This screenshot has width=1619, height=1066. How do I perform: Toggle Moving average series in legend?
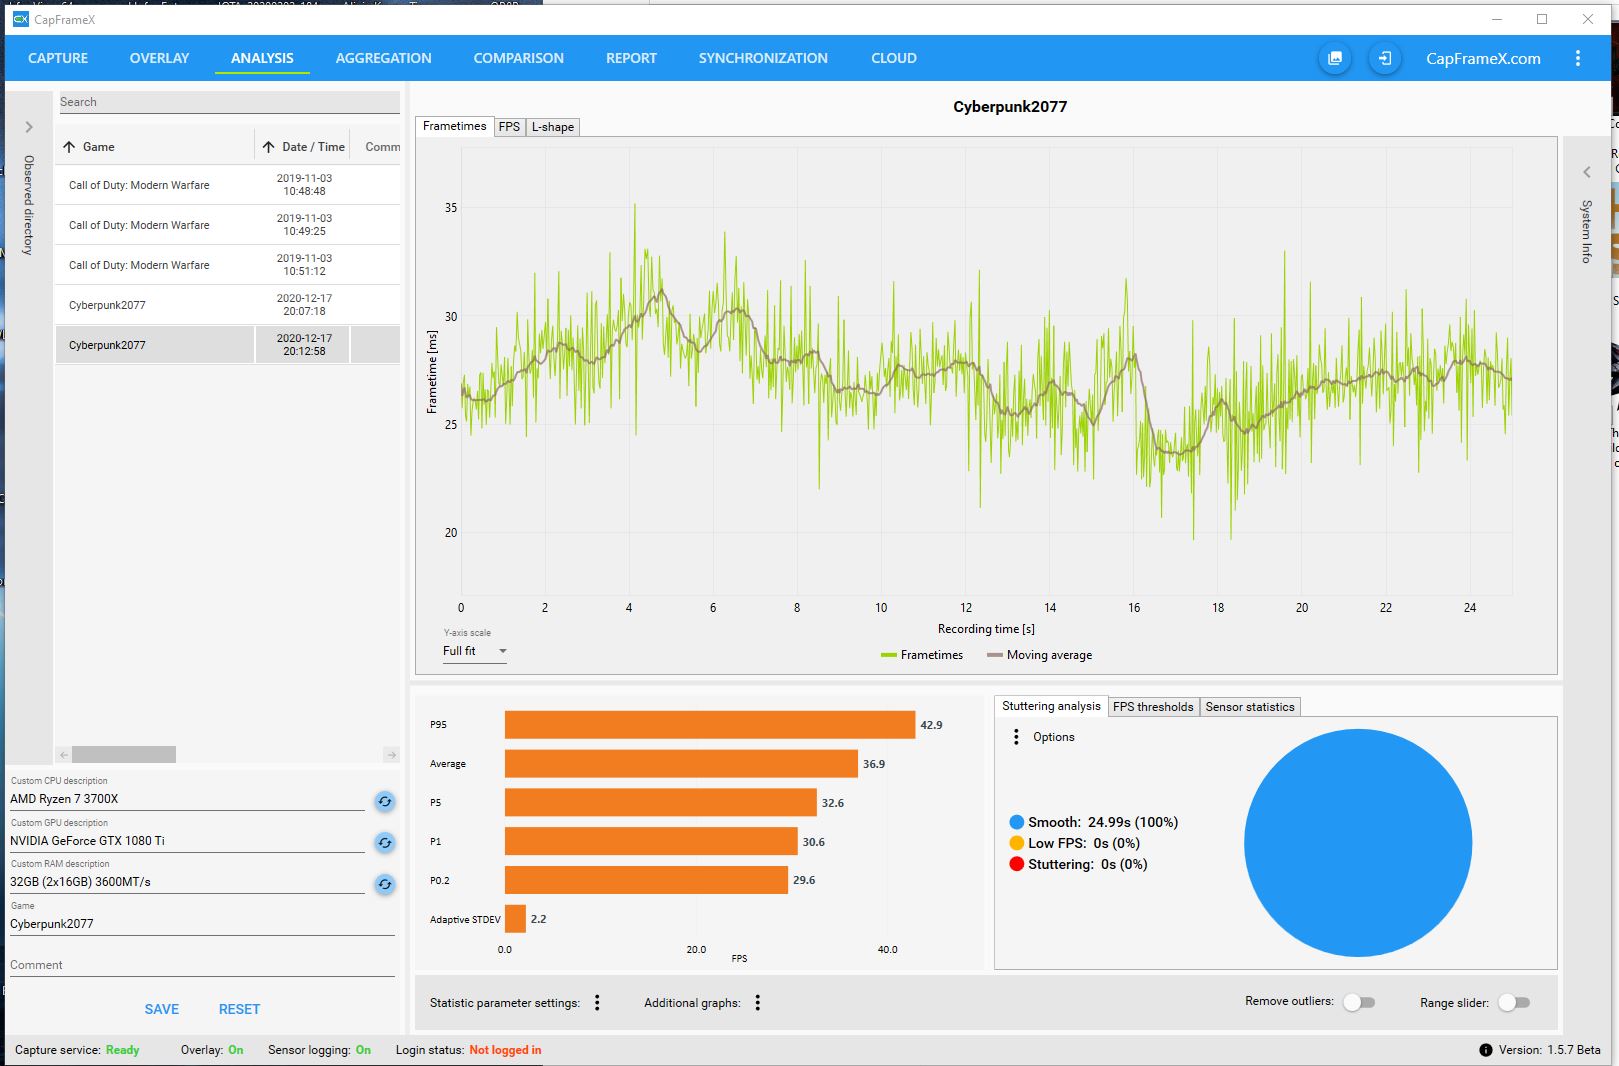(x=1039, y=655)
